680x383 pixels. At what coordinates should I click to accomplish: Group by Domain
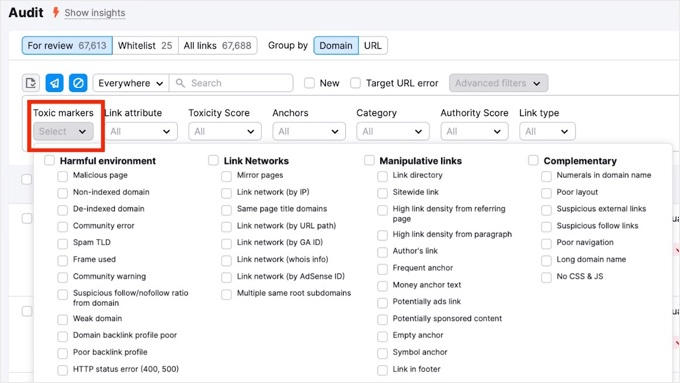click(x=336, y=46)
